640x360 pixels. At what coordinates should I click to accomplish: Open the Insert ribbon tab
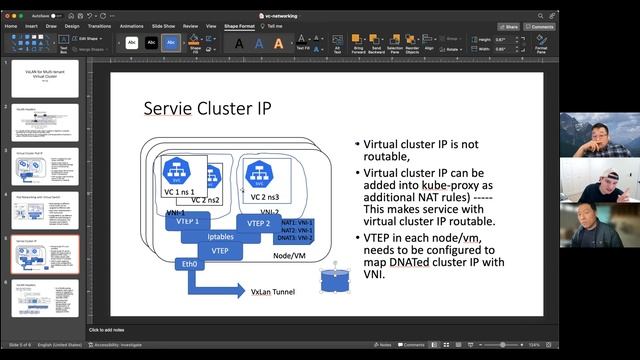pos(31,26)
